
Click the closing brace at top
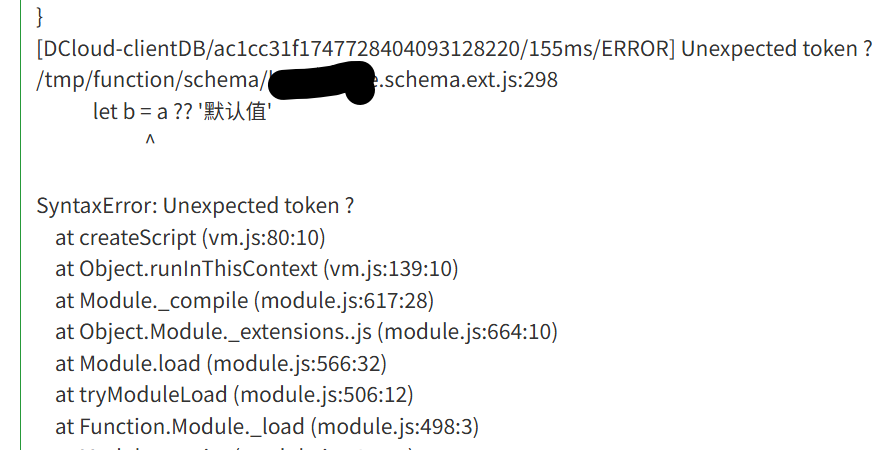39,17
